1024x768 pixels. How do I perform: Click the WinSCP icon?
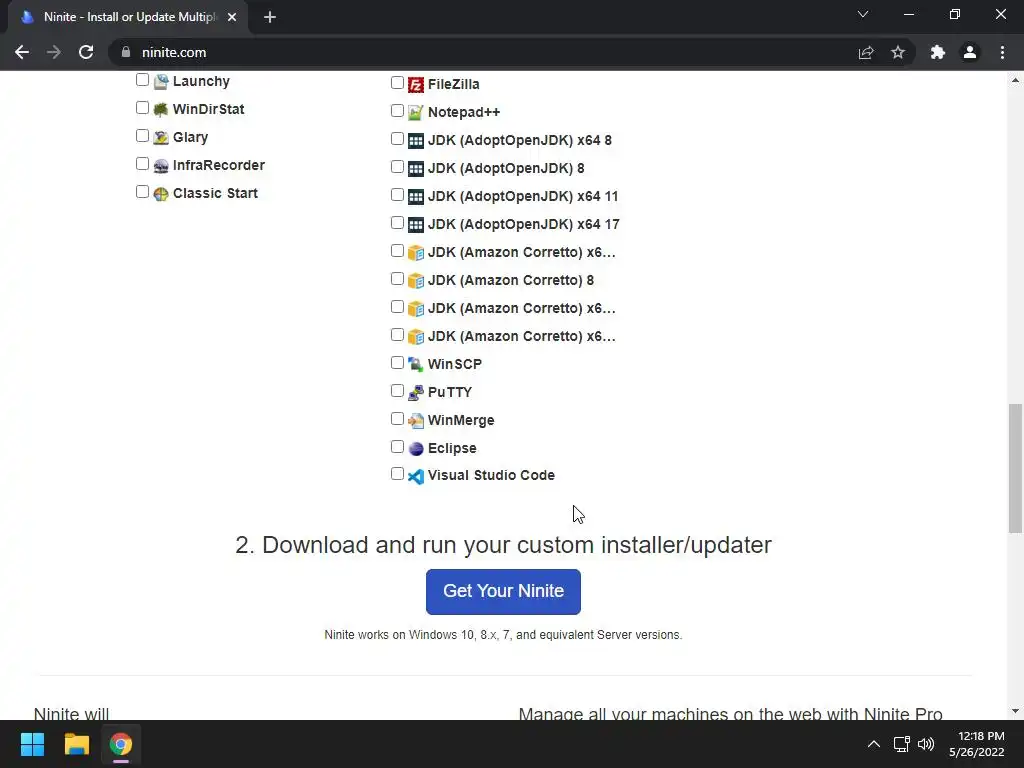416,364
